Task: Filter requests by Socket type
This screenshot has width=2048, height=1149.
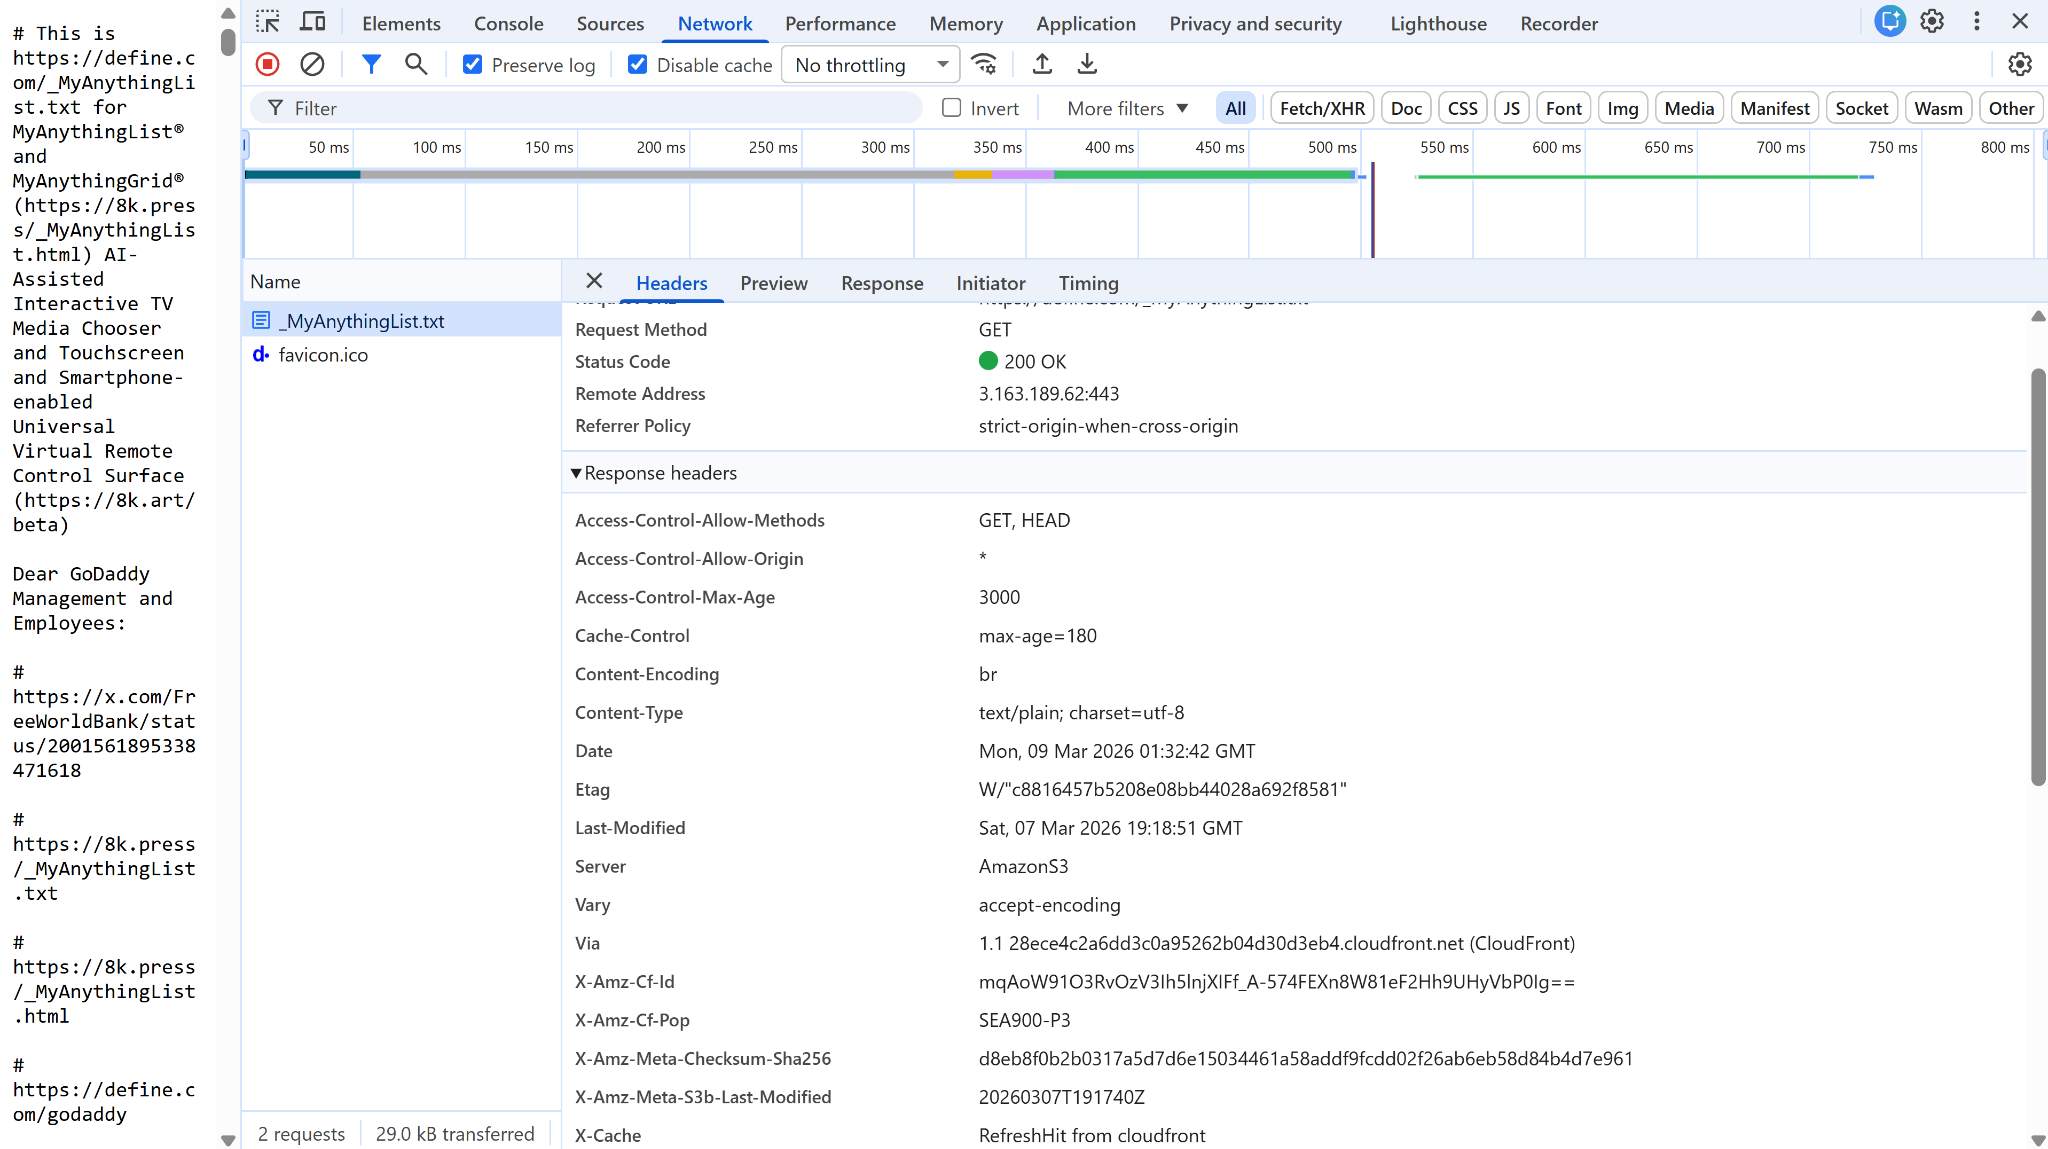Action: (1862, 108)
